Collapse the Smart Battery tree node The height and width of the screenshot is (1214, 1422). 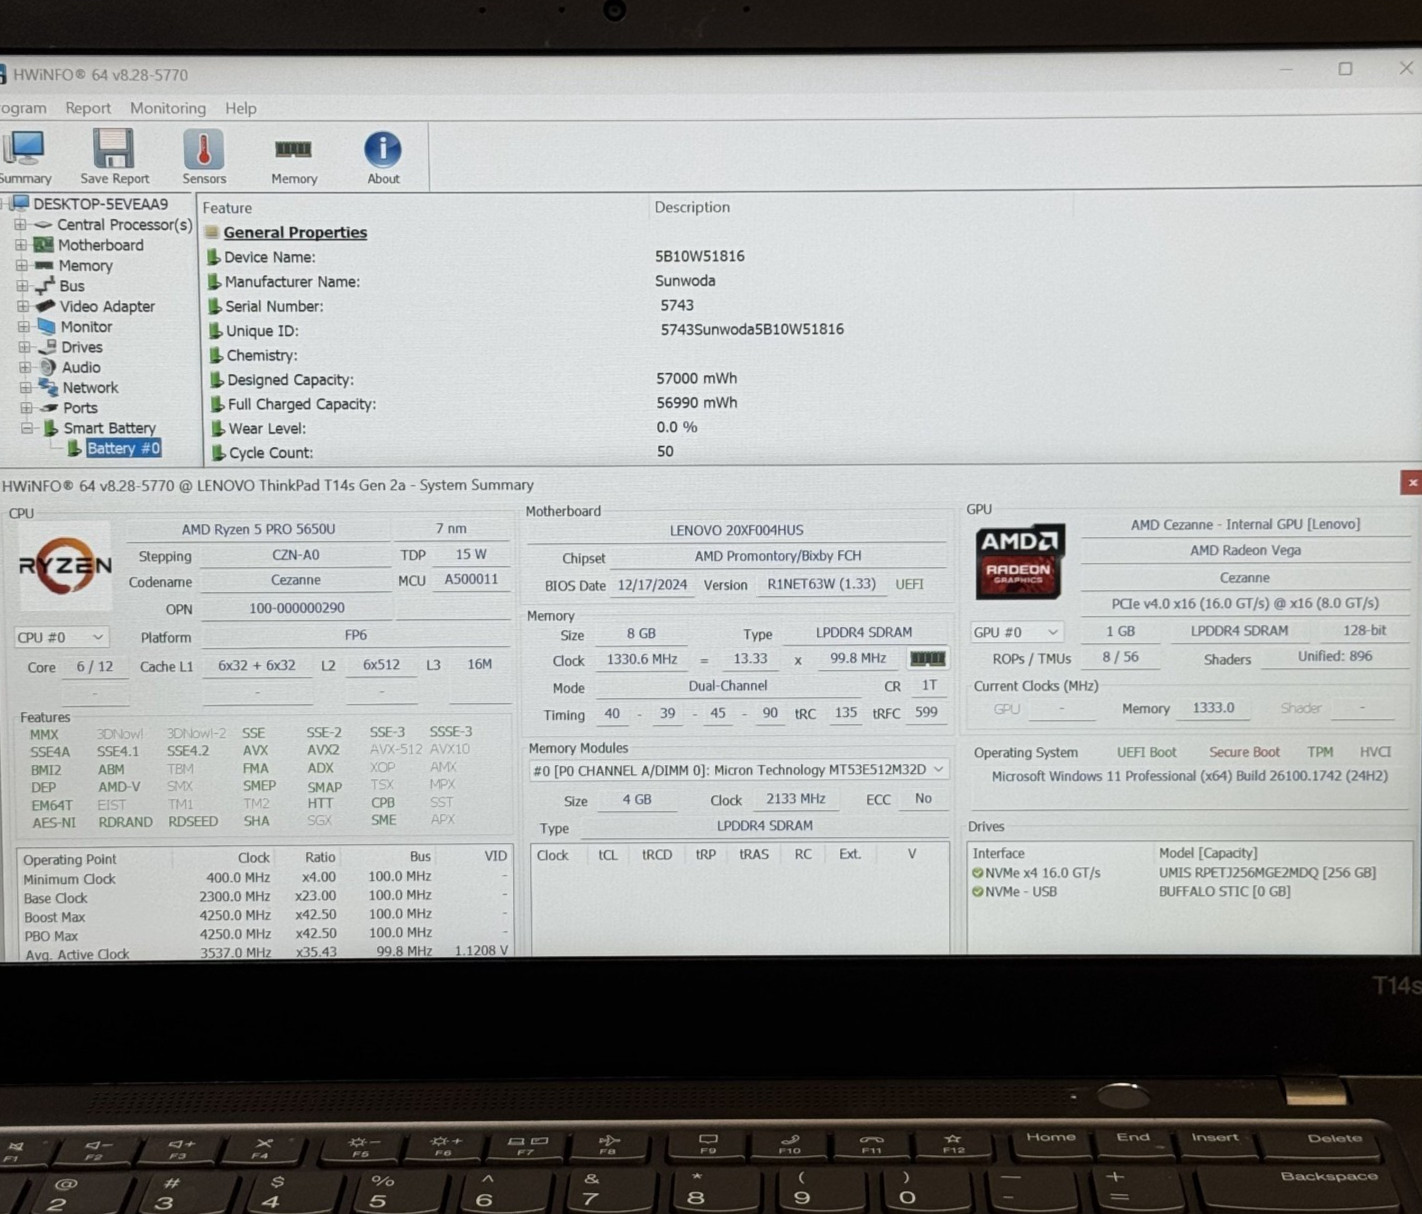pyautogui.click(x=27, y=428)
